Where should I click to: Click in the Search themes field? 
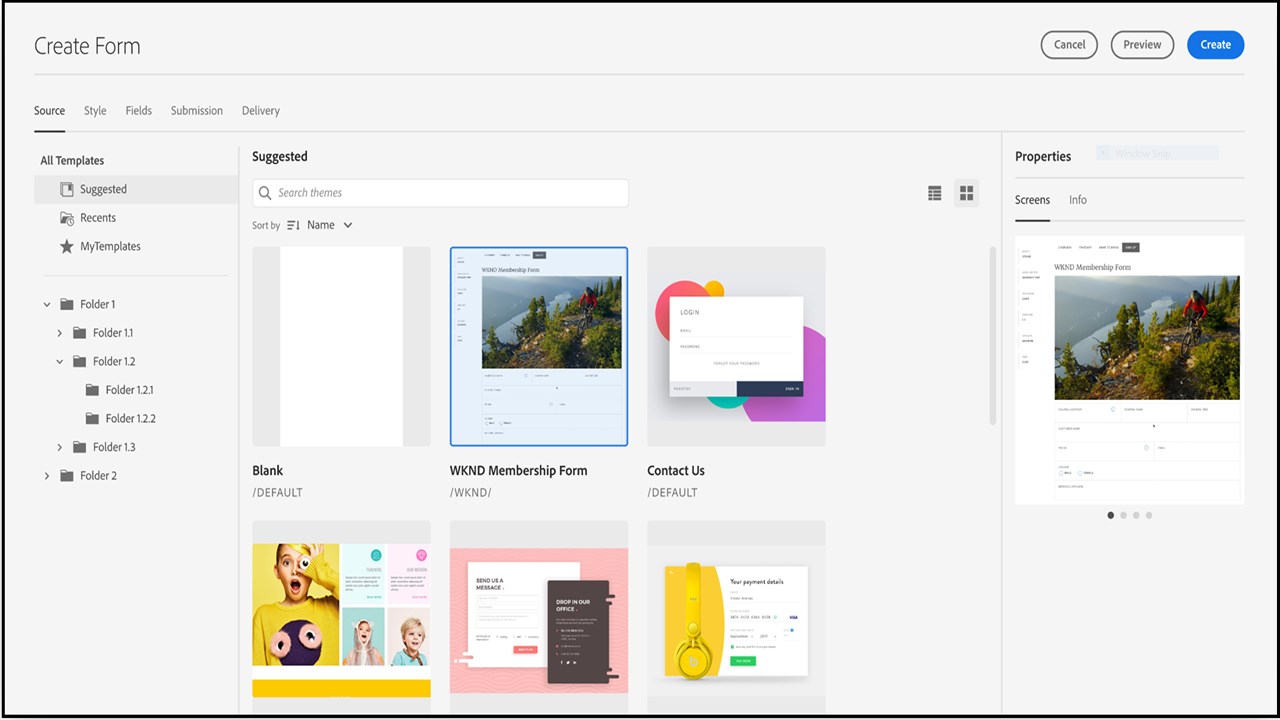tap(440, 193)
